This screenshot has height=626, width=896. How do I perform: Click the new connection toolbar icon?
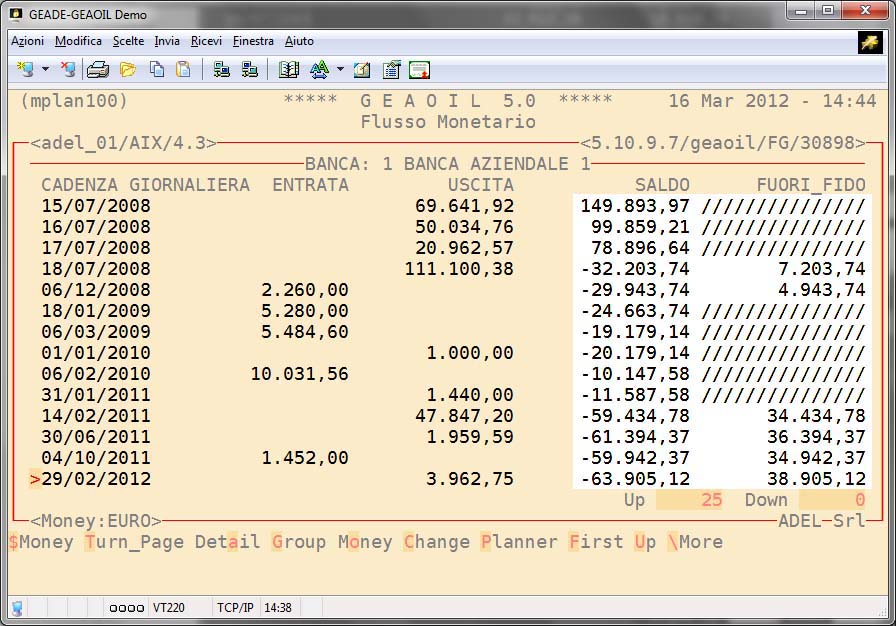point(25,70)
